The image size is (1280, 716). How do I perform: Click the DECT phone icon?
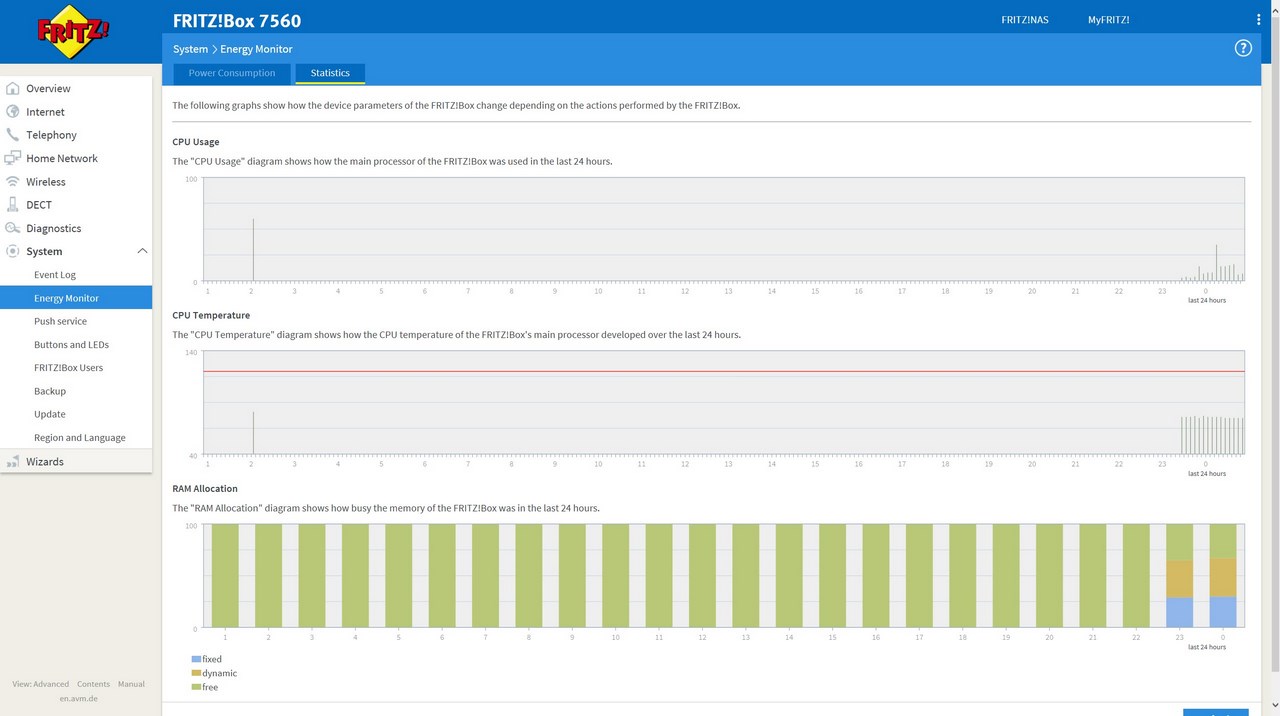point(13,205)
